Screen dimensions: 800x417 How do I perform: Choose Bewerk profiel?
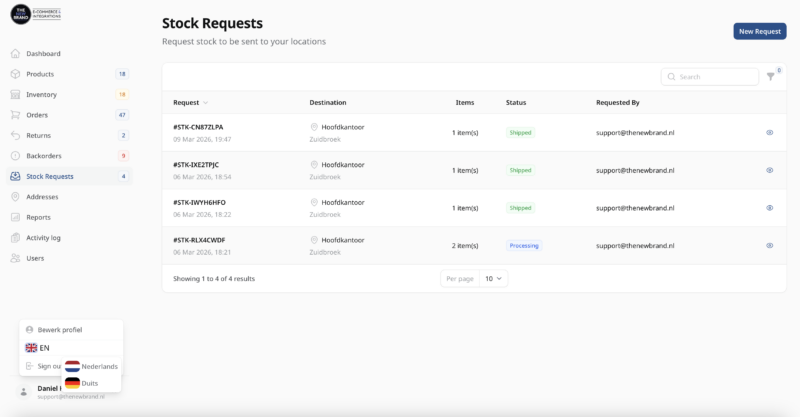60,330
